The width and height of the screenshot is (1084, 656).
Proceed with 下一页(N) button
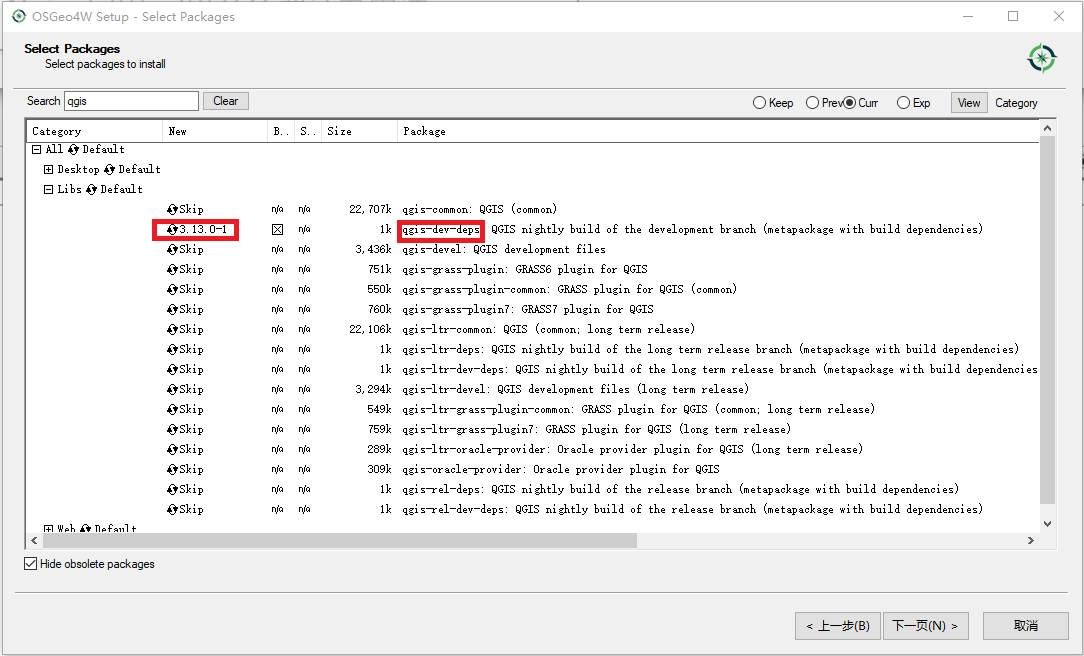pos(926,626)
